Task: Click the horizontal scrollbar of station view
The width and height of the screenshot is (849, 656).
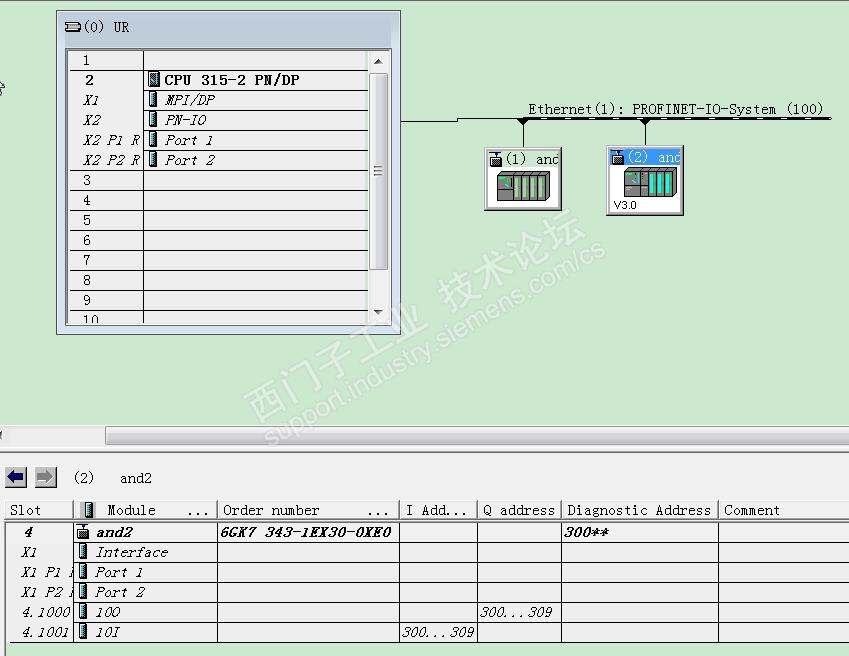Action: coord(477,435)
